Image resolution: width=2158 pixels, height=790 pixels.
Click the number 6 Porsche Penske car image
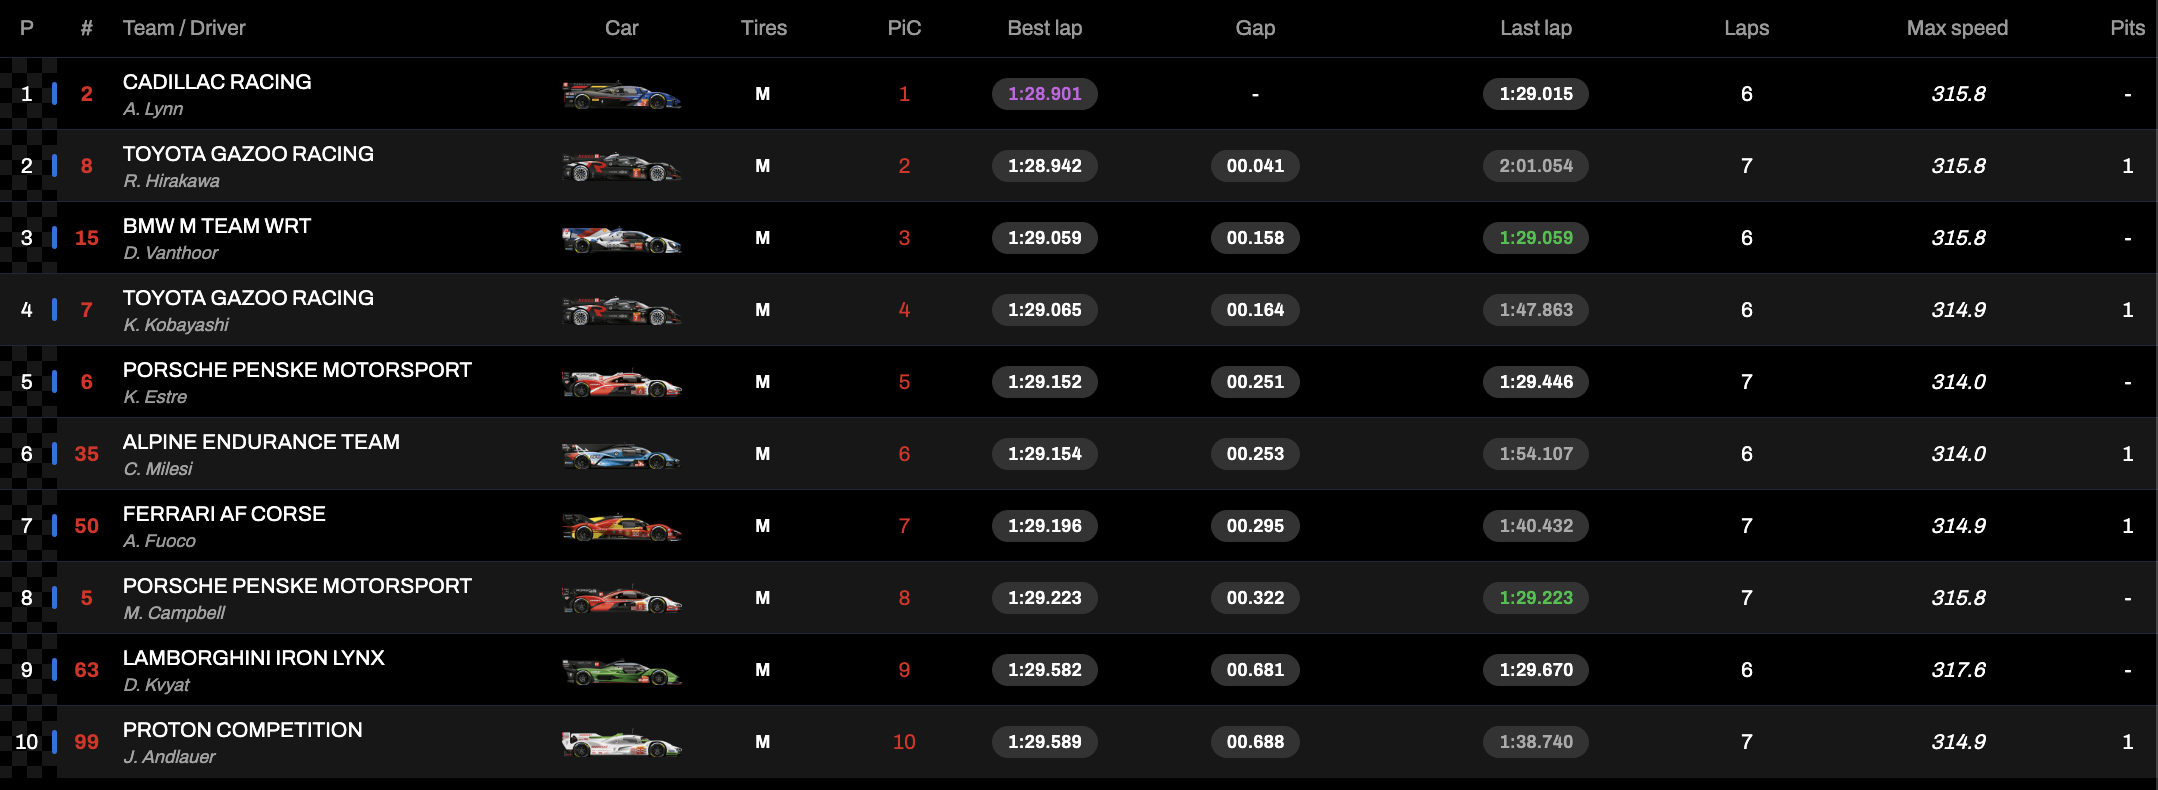621,383
